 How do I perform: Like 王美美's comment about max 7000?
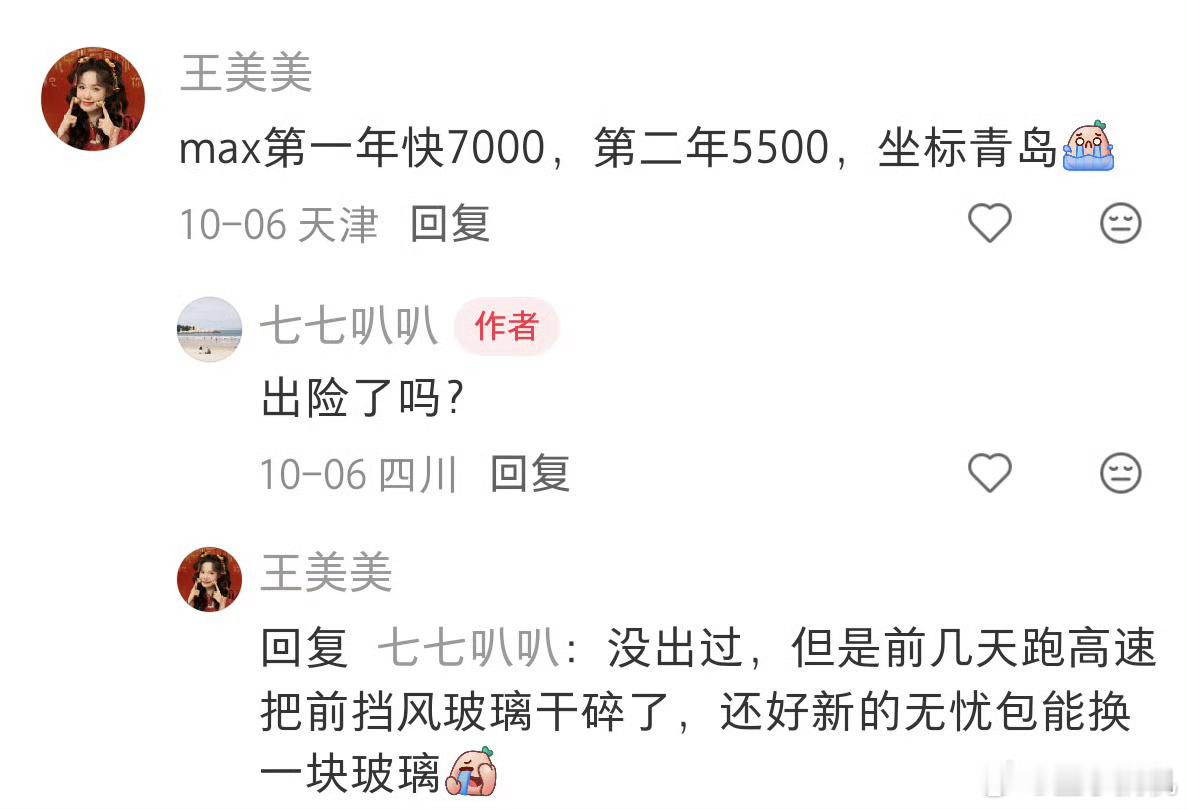989,223
